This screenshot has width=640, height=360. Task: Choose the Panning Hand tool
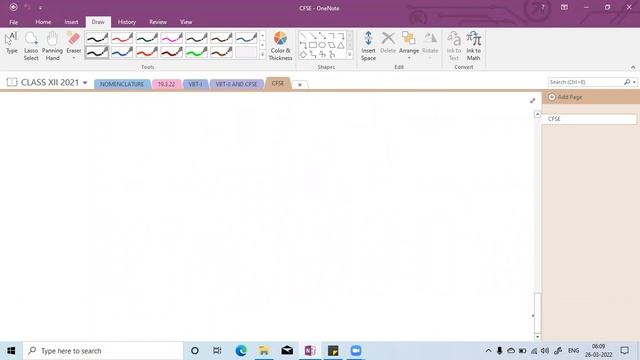click(x=52, y=46)
